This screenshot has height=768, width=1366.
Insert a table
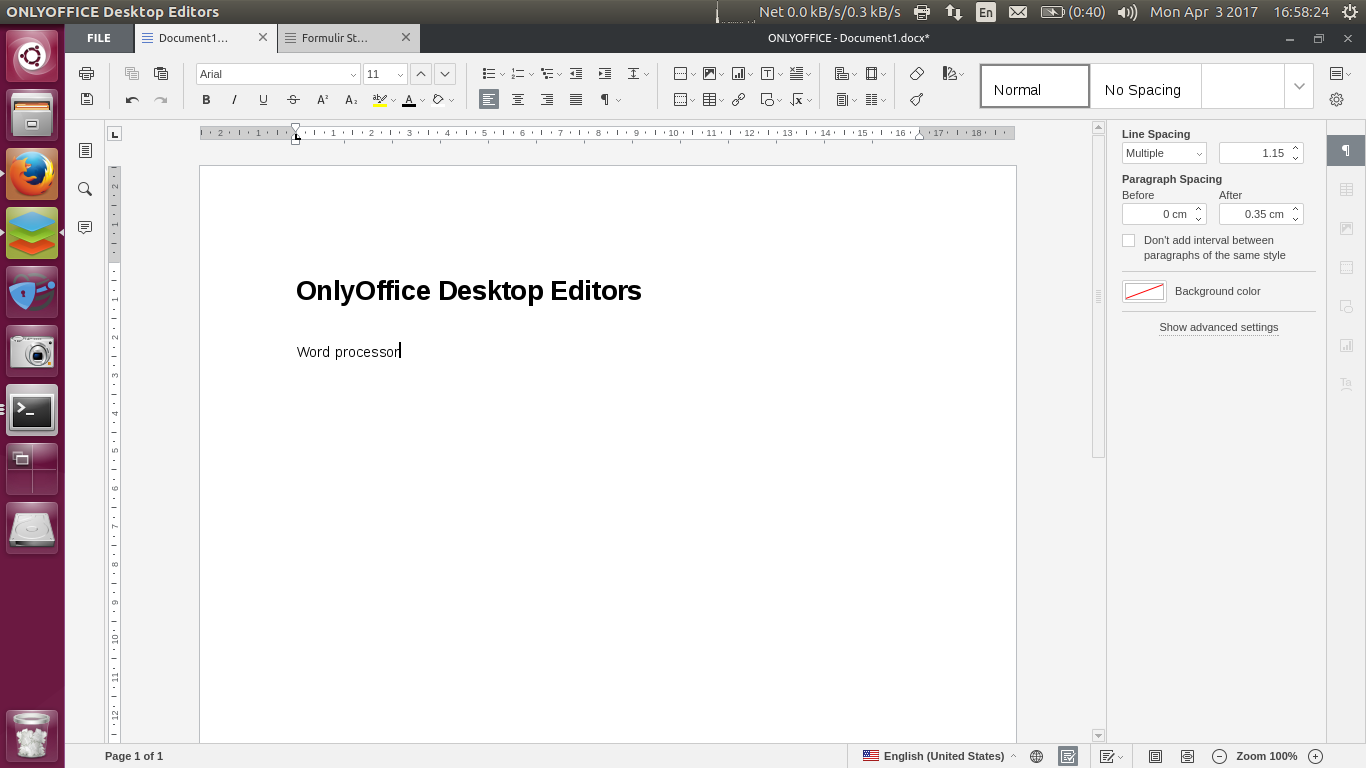pyautogui.click(x=709, y=99)
